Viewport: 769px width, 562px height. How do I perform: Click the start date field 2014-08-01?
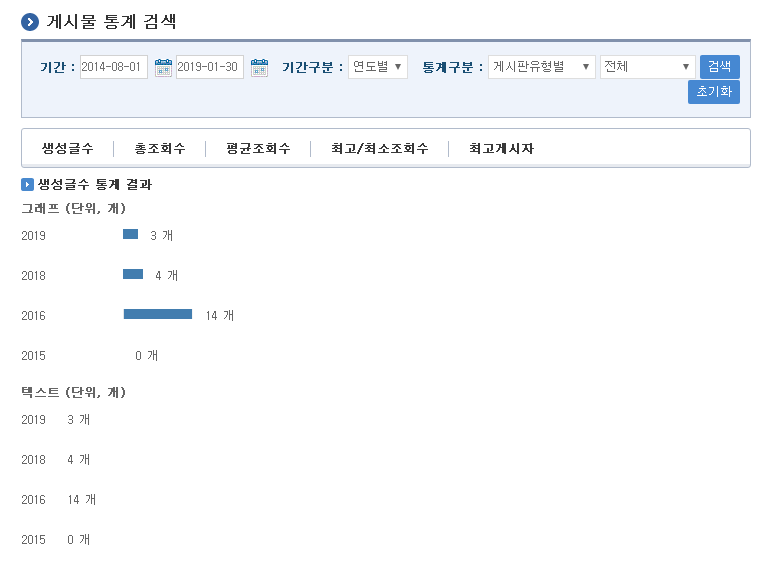point(113,67)
